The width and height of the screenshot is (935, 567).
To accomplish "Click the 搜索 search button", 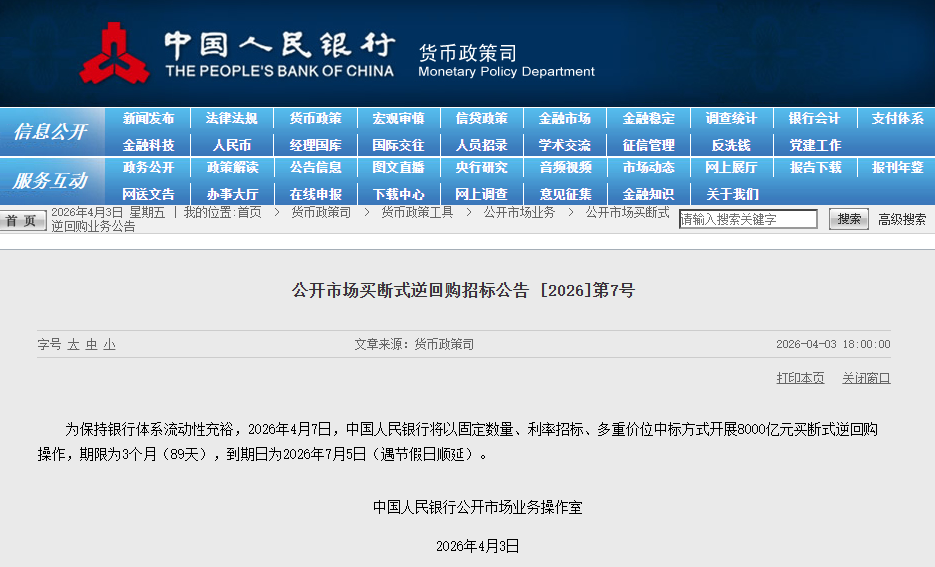I will 849,219.
